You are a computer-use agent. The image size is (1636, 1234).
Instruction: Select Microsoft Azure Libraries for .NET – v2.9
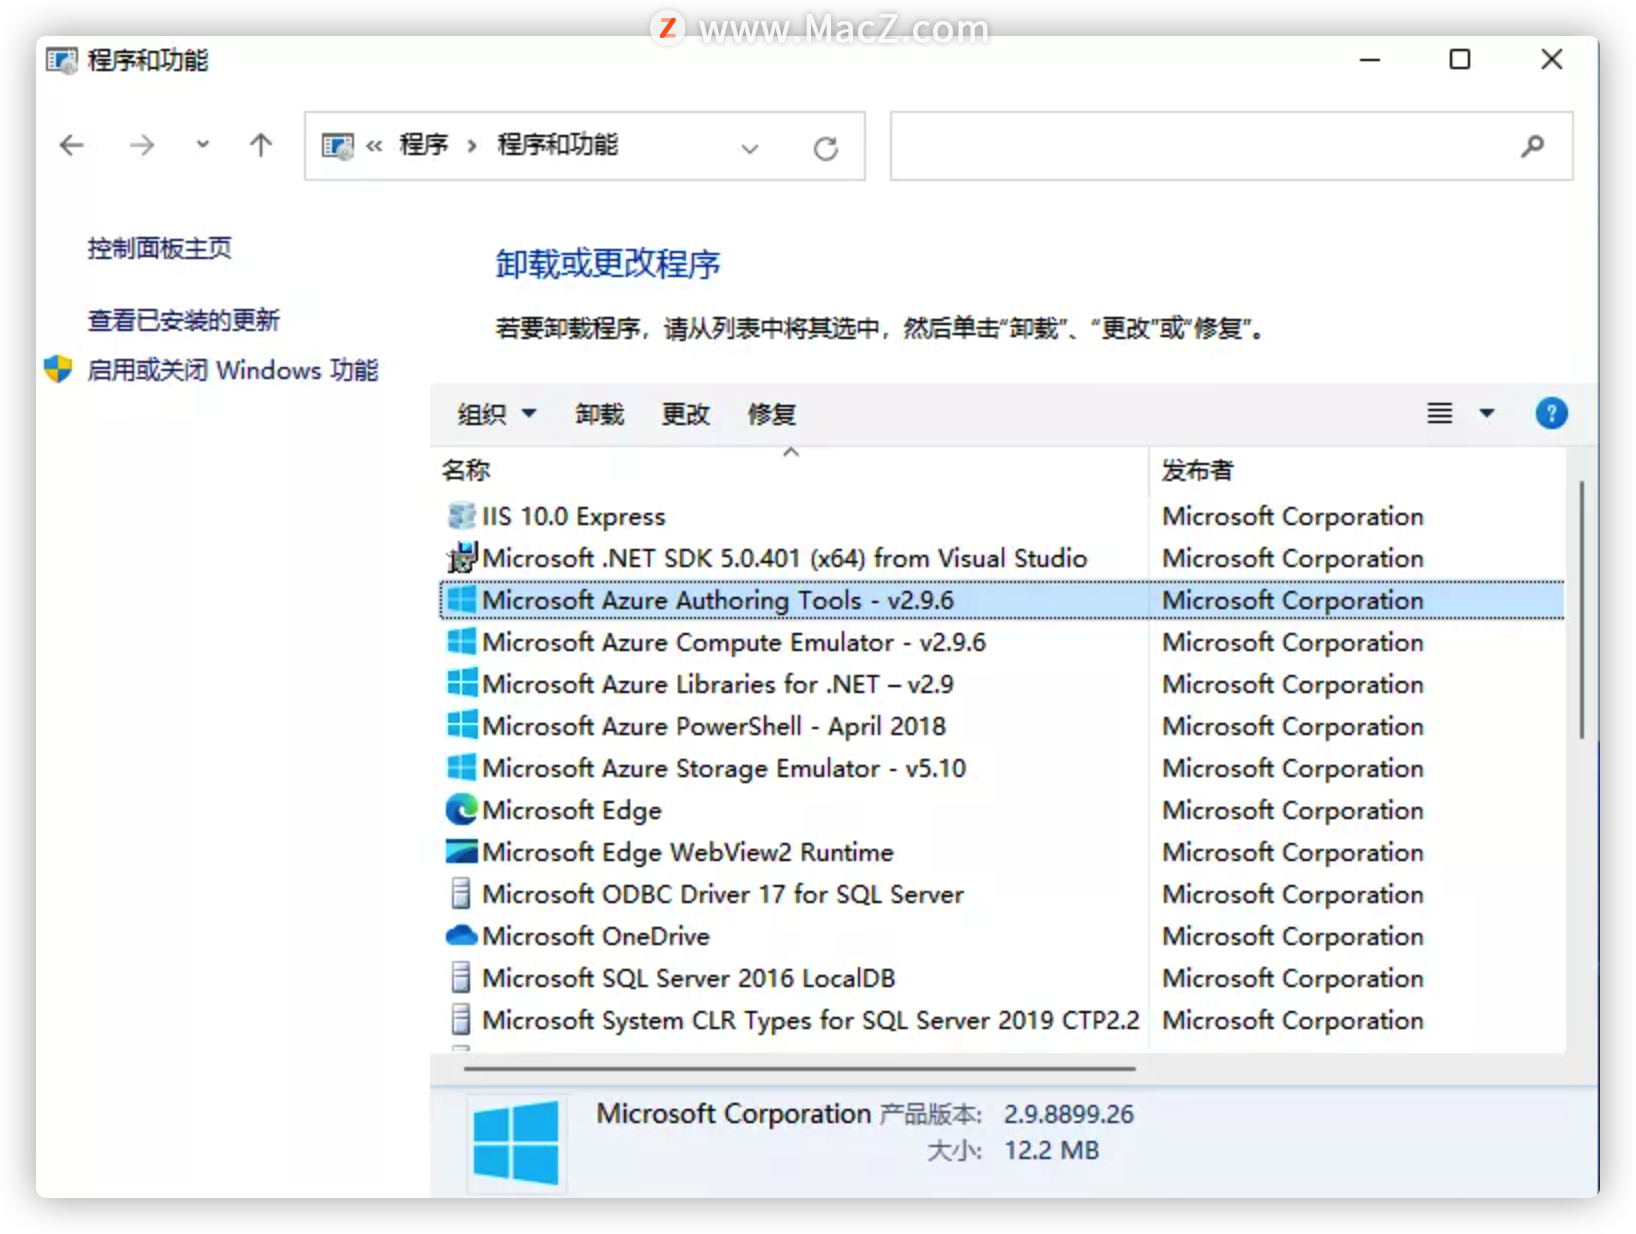pos(718,684)
